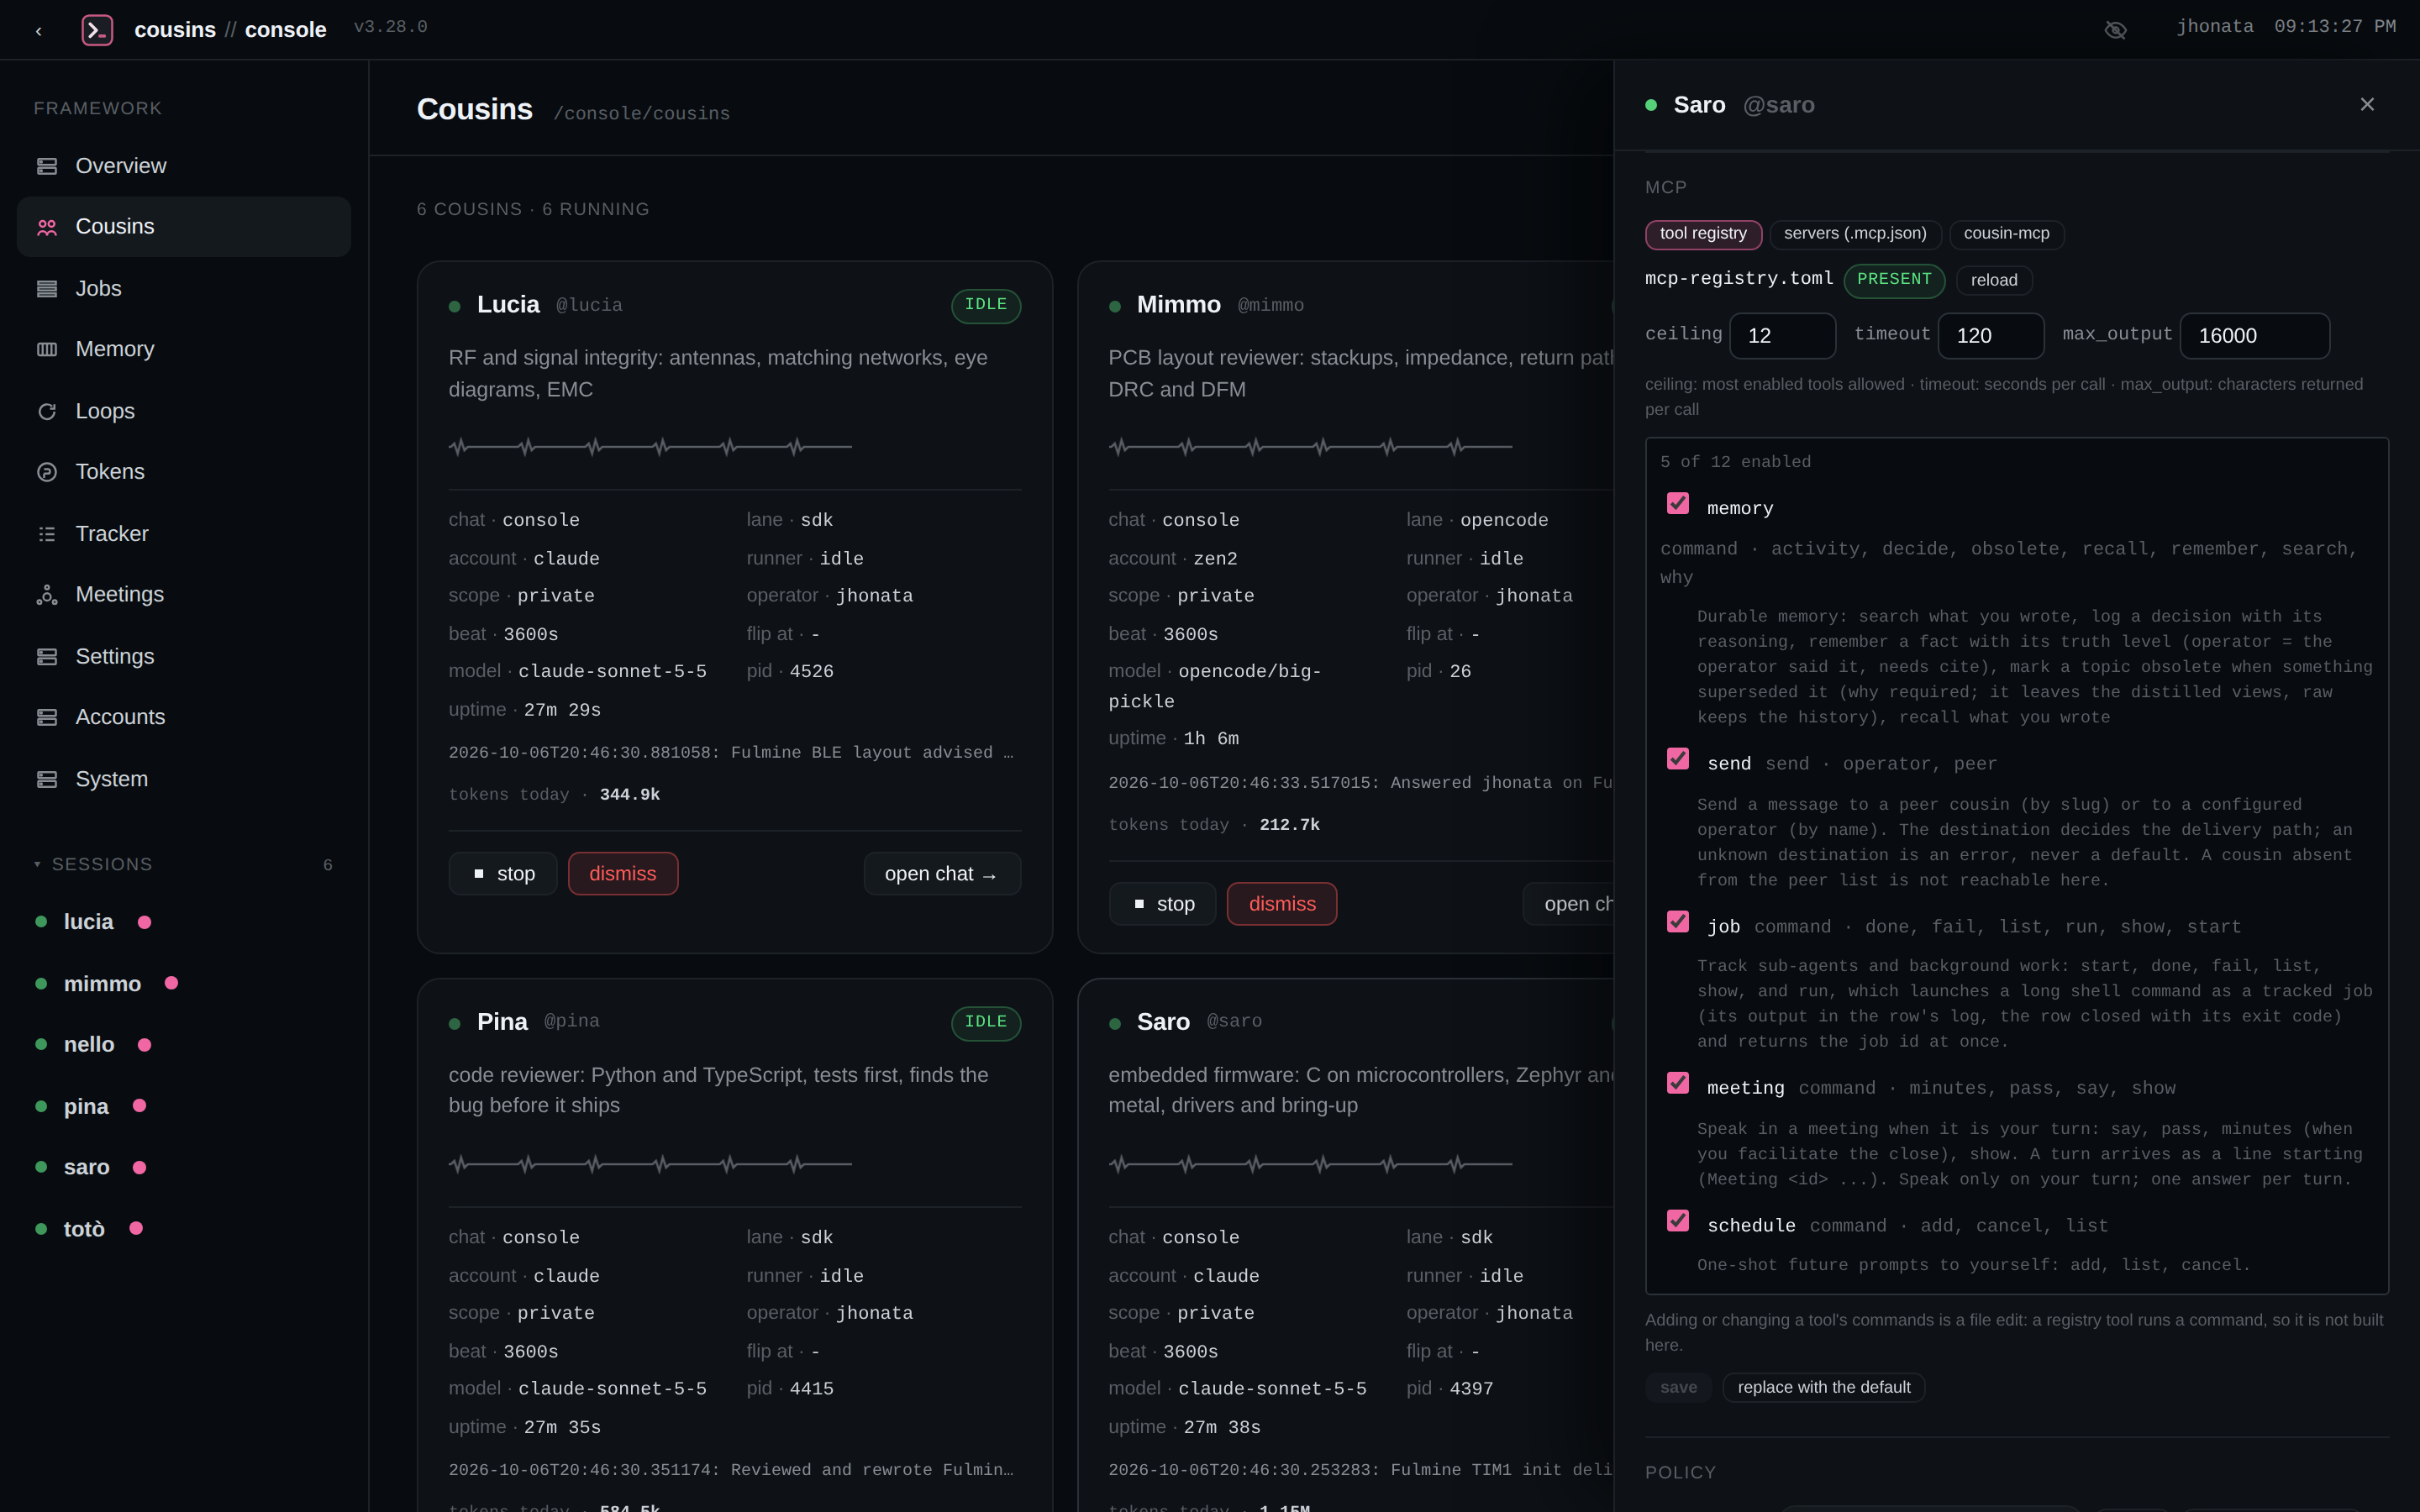Click the Accounts icon in the sidebar
The width and height of the screenshot is (2420, 1512).
click(x=47, y=717)
